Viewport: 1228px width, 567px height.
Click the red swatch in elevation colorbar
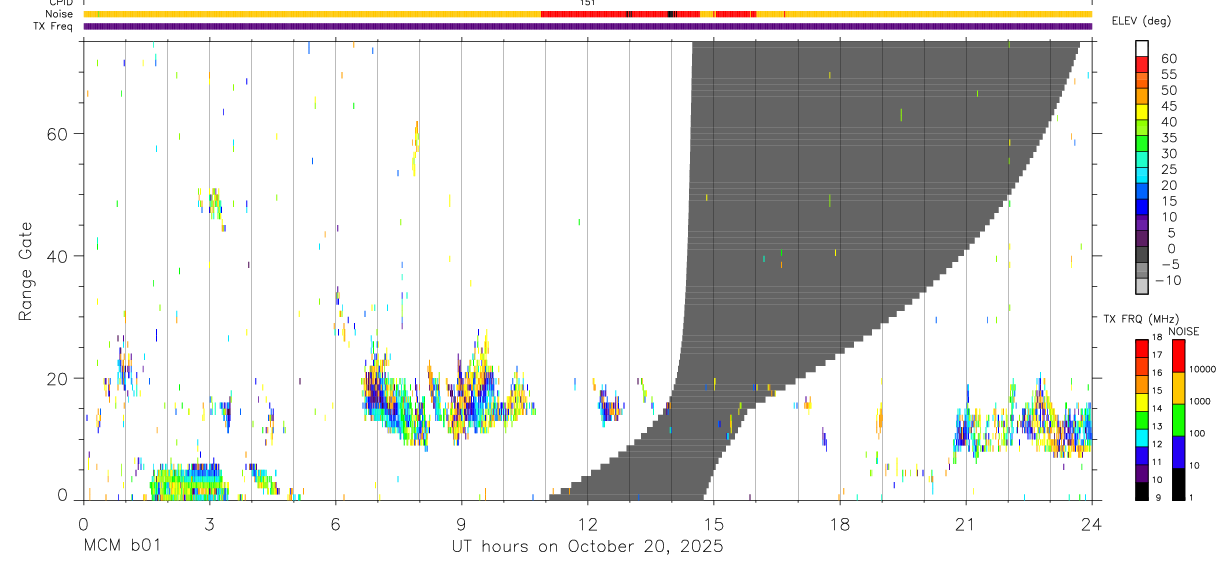point(1142,64)
